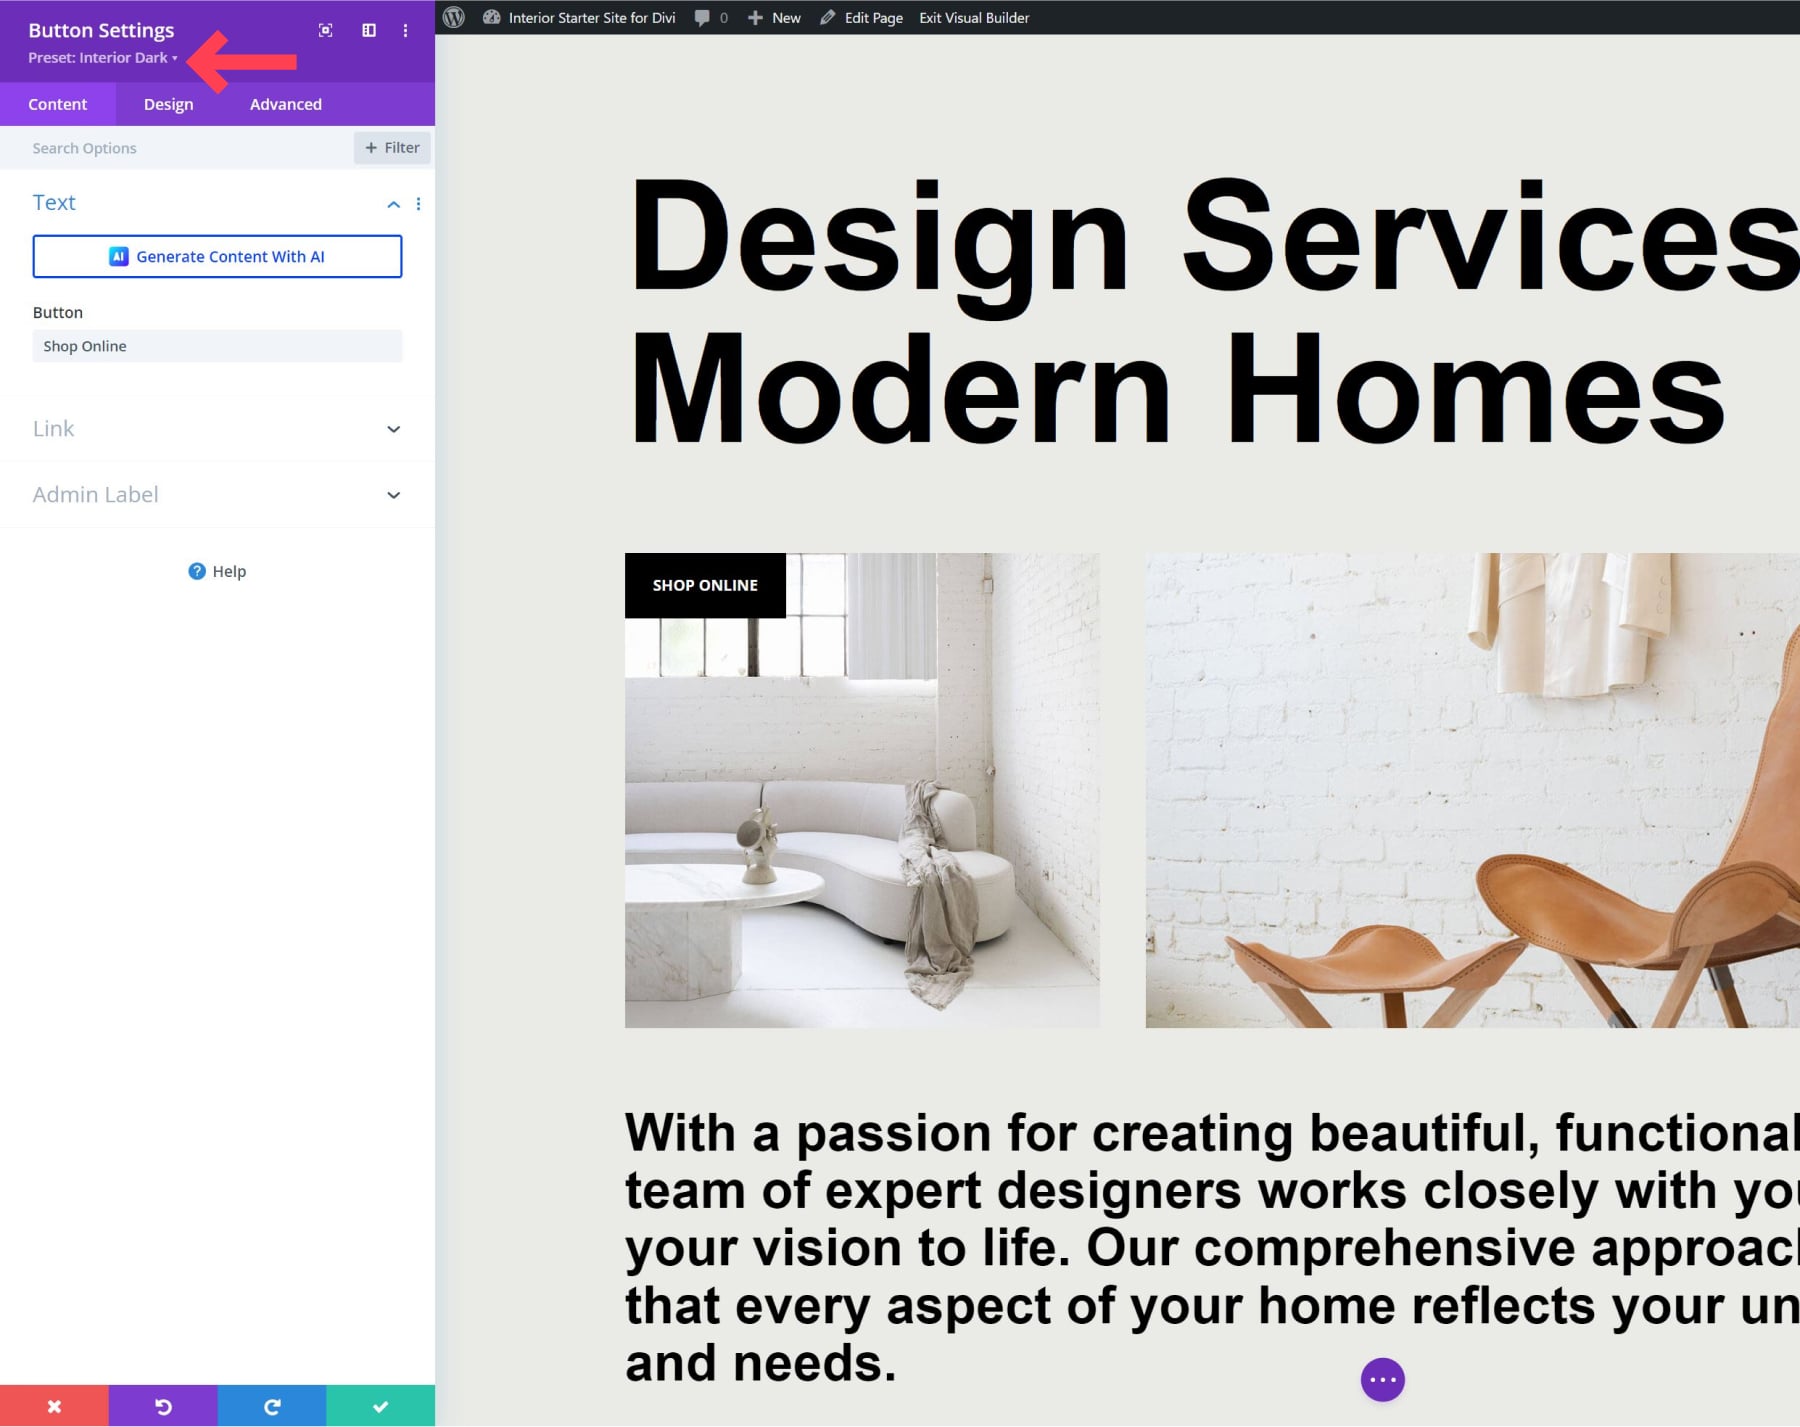1800x1427 pixels.
Task: Discard changes with the red X button
Action: pos(54,1405)
